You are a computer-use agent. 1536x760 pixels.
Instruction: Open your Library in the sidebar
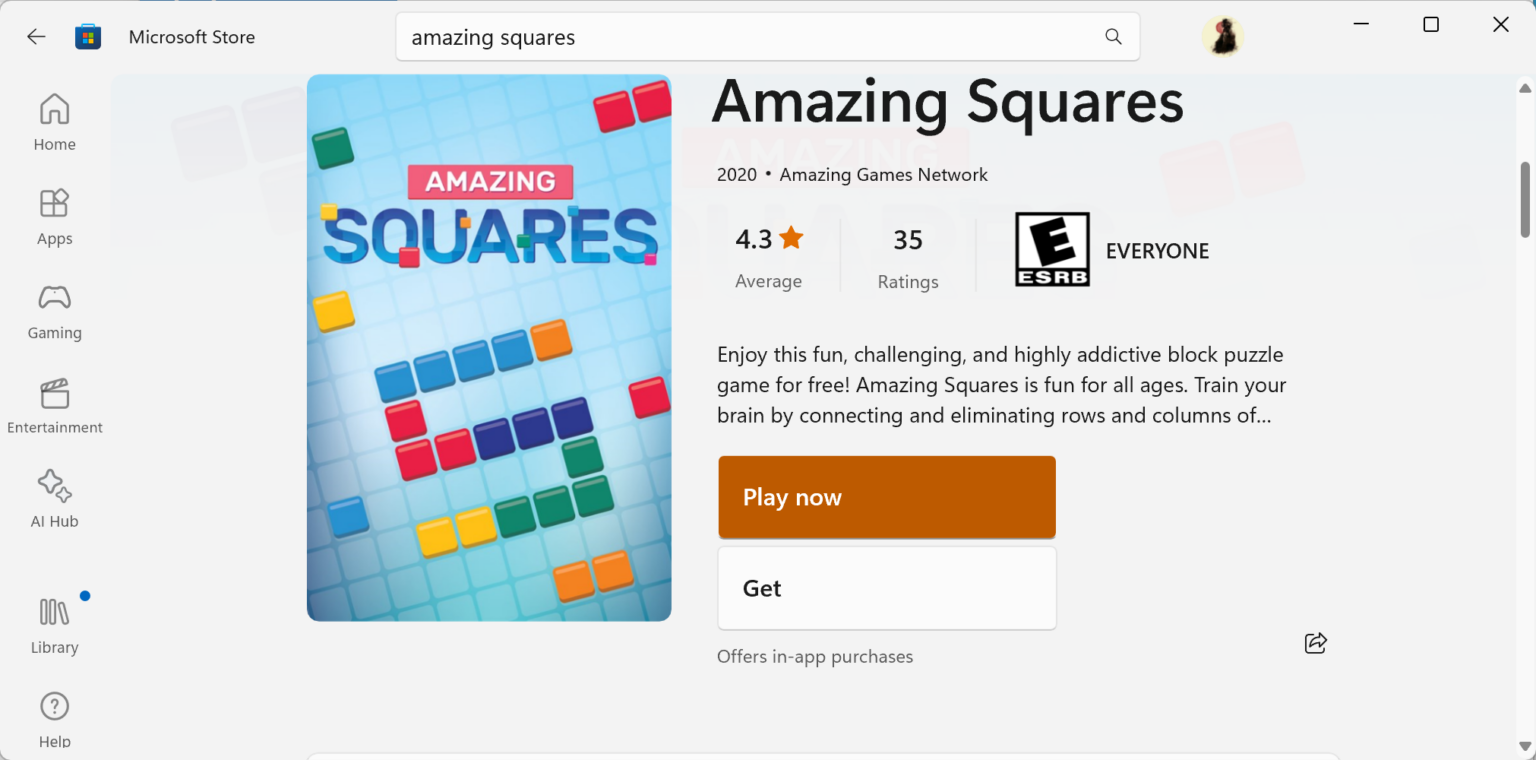(54, 623)
